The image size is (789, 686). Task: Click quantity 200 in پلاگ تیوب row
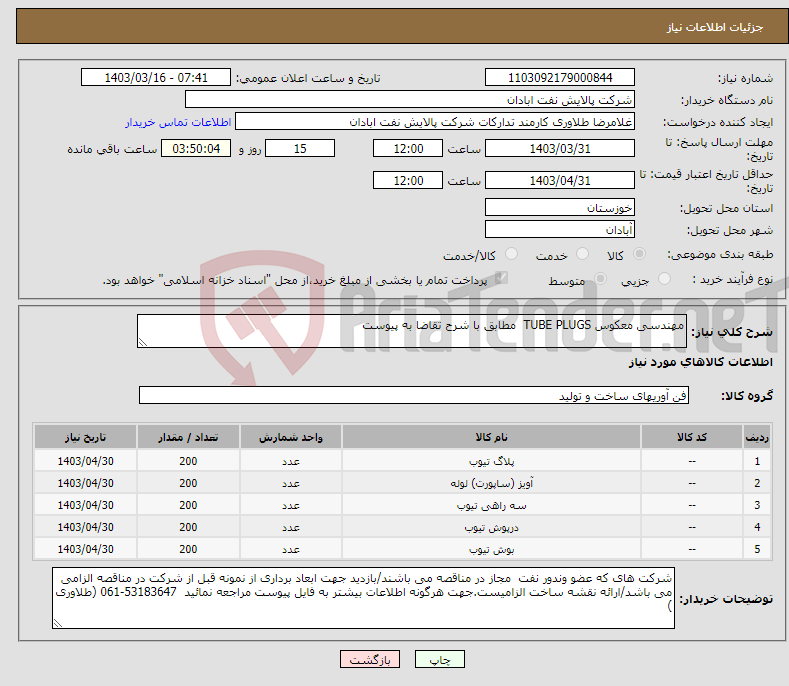(x=188, y=461)
